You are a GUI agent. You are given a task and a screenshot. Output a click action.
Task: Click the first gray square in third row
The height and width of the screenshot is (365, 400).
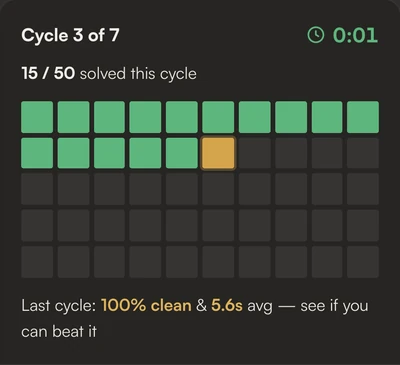click(x=37, y=189)
